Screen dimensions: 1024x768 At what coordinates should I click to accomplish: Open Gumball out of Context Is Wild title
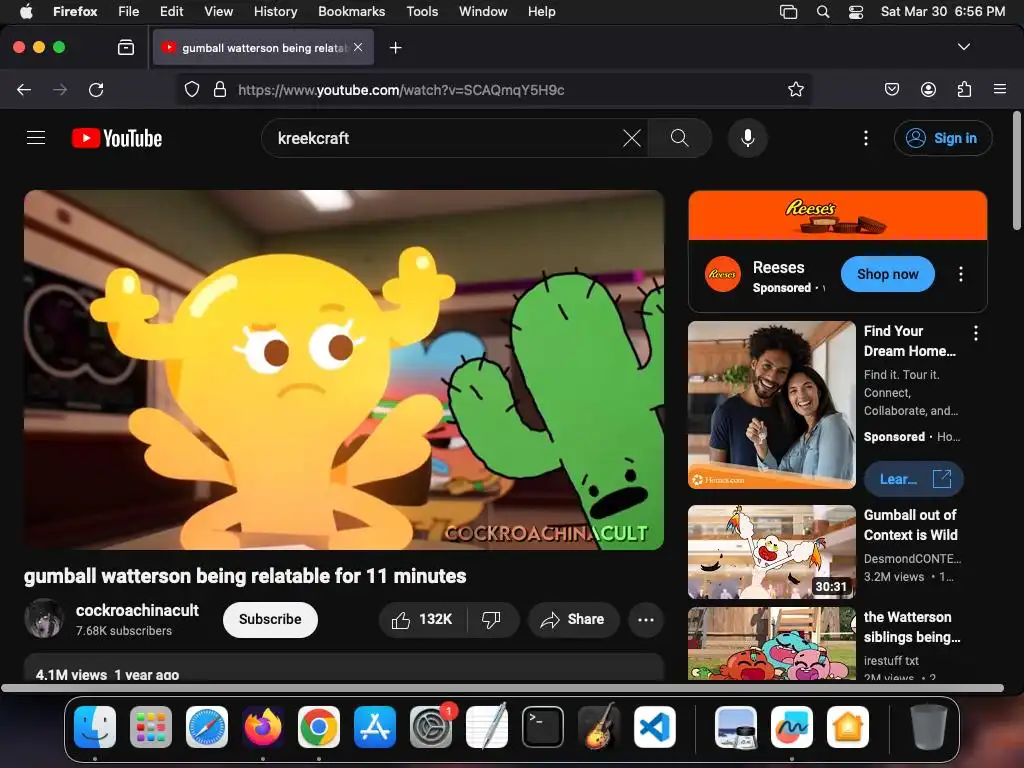pyautogui.click(x=910, y=524)
